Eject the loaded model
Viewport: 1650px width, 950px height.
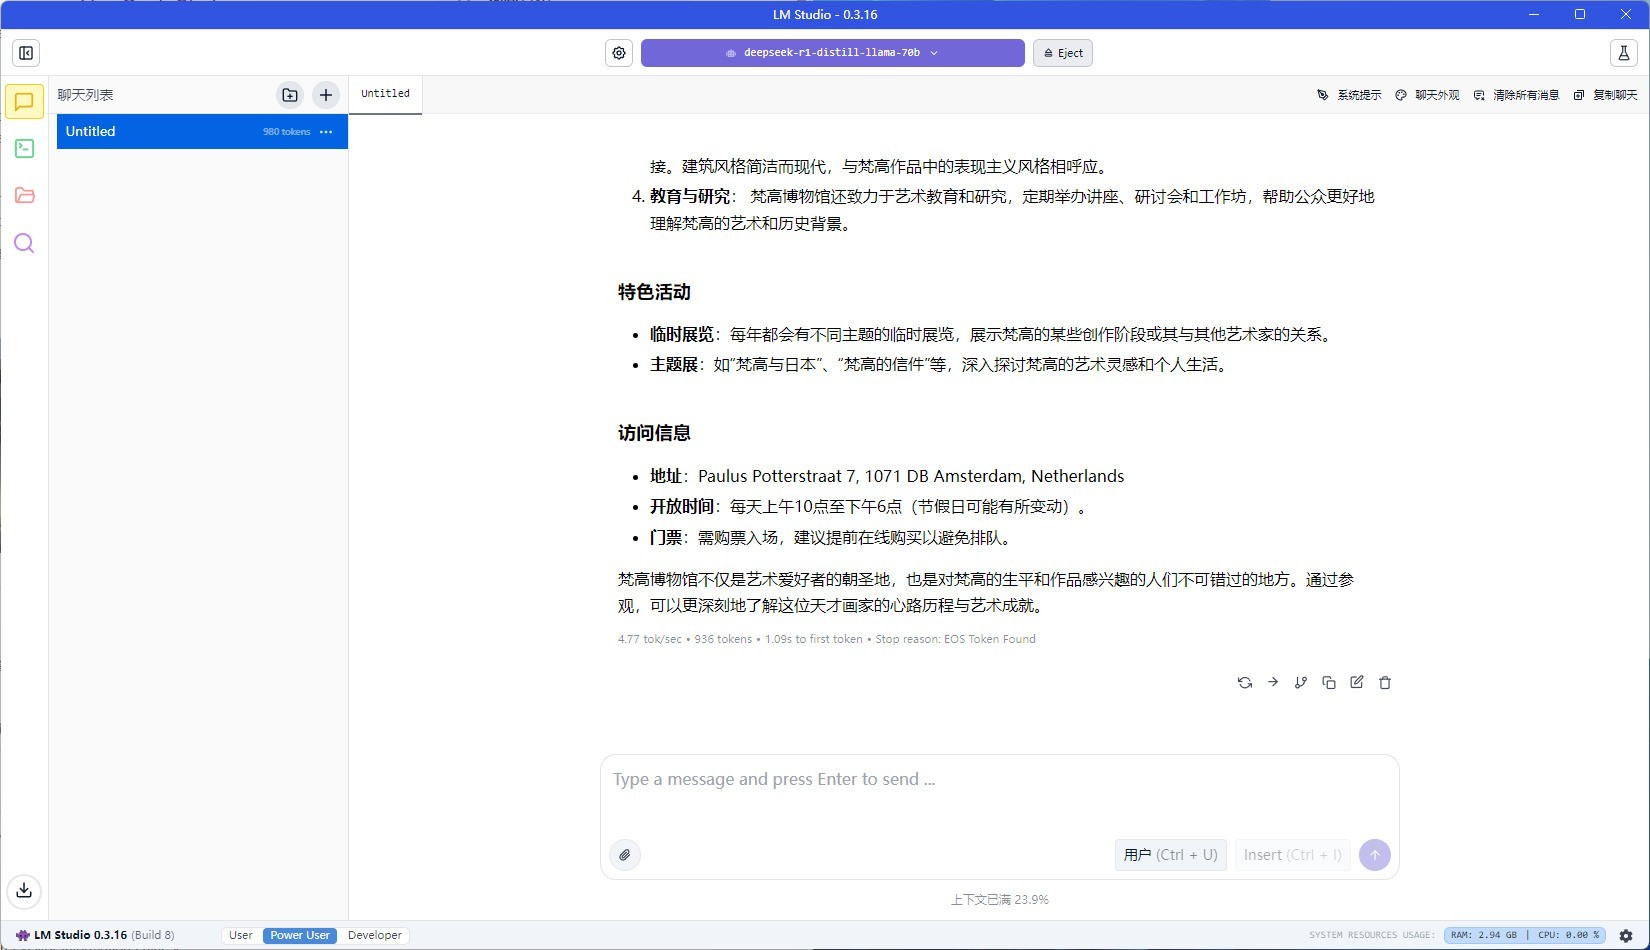tap(1063, 53)
